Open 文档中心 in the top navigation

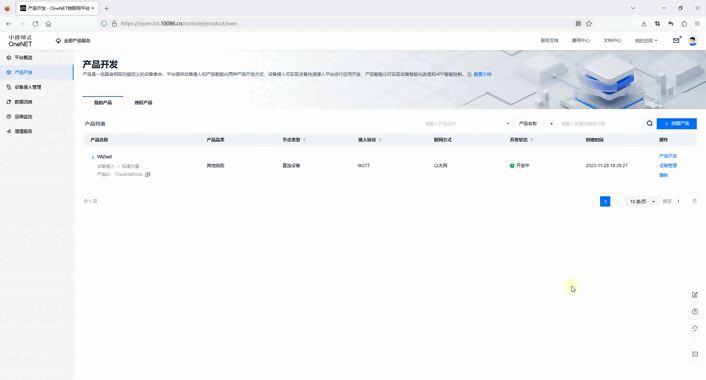coord(612,41)
